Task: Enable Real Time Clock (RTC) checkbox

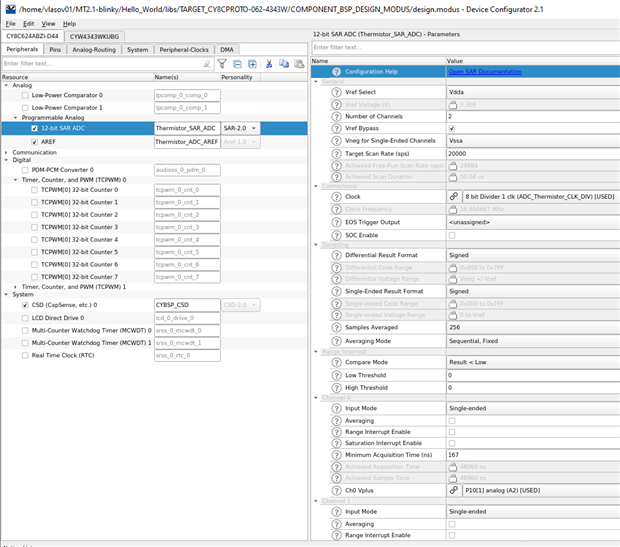Action: coord(25,356)
